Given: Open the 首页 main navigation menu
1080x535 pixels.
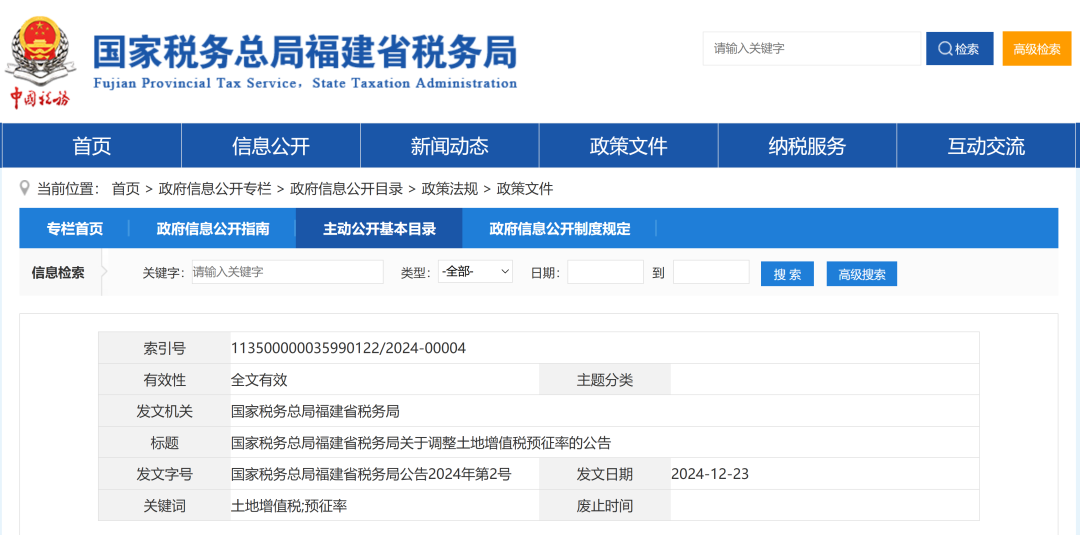Looking at the screenshot, I should tap(92, 146).
